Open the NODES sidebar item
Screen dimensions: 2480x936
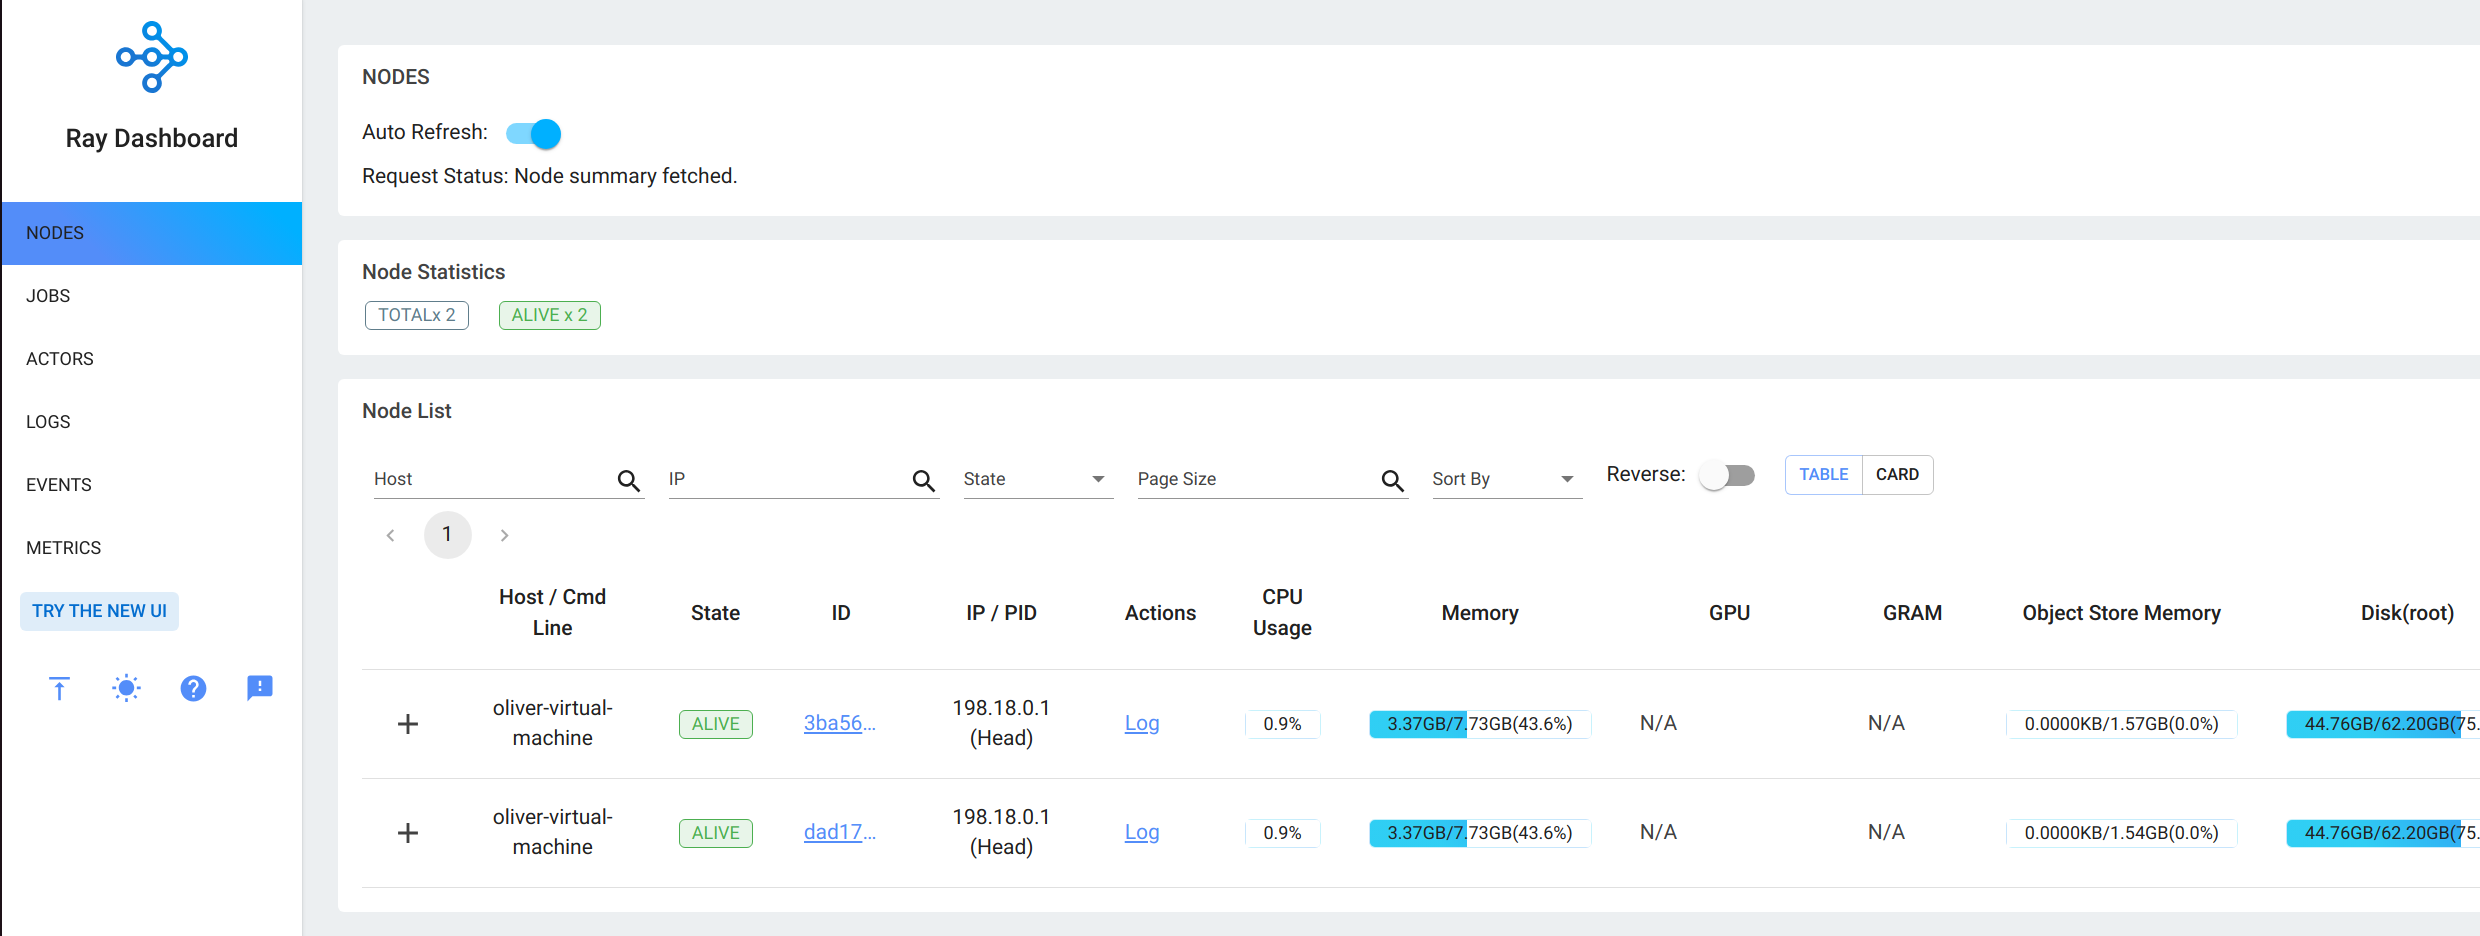152,233
